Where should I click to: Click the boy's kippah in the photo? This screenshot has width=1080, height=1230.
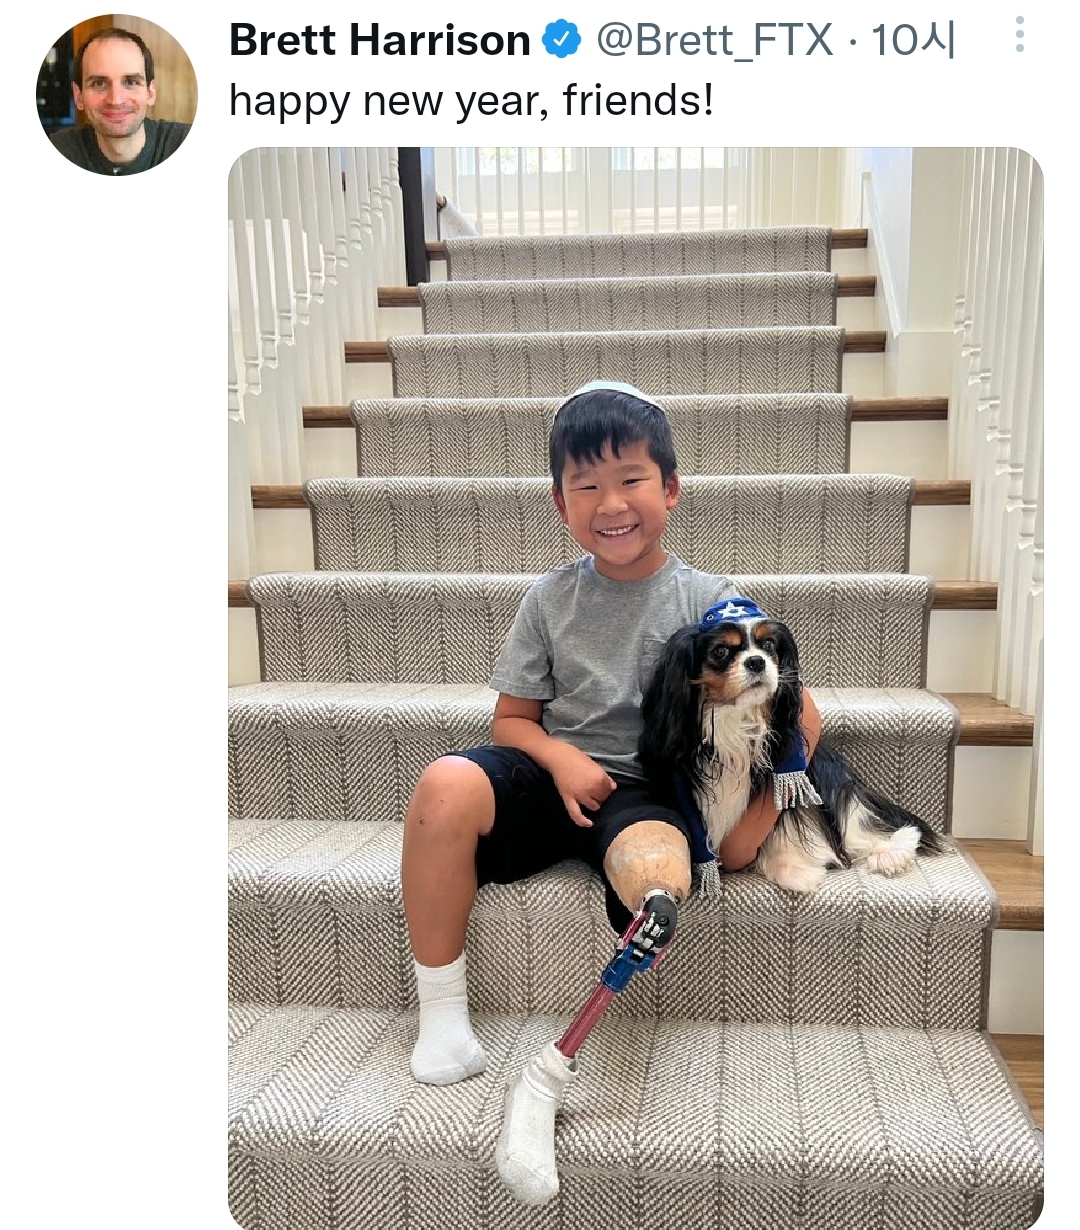point(610,394)
